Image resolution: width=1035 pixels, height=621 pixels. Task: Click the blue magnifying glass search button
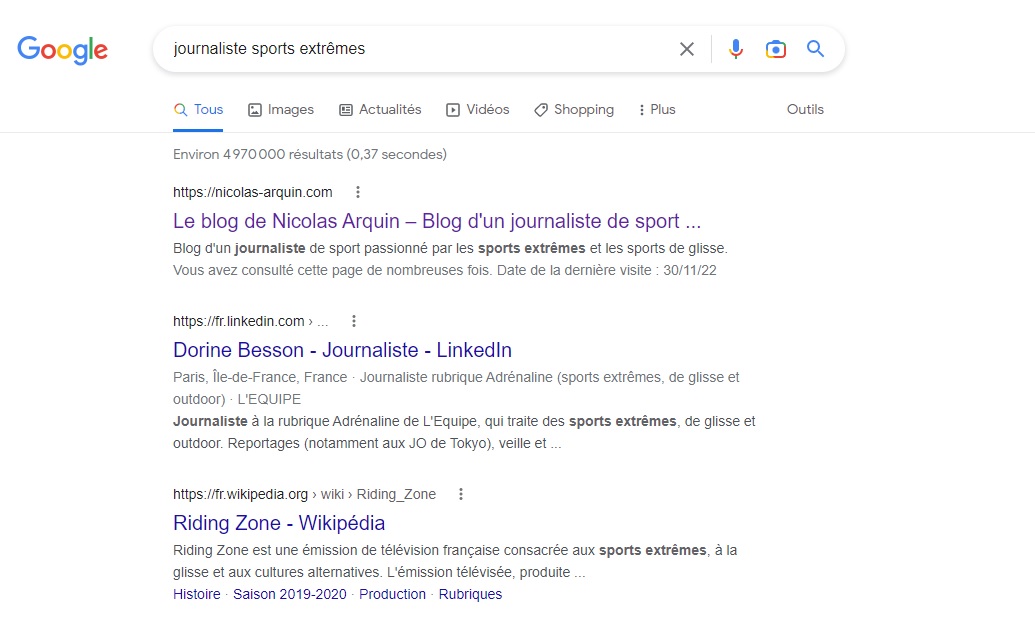click(816, 49)
